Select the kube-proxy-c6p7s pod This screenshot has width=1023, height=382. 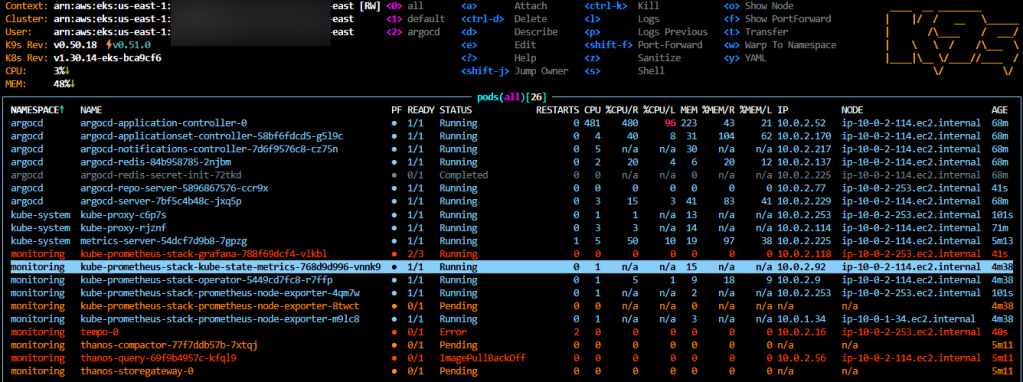pos(511,214)
